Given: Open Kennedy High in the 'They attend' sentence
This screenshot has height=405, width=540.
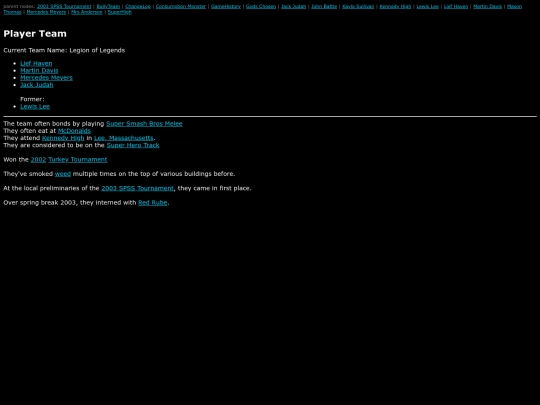Looking at the screenshot, I should 63,138.
